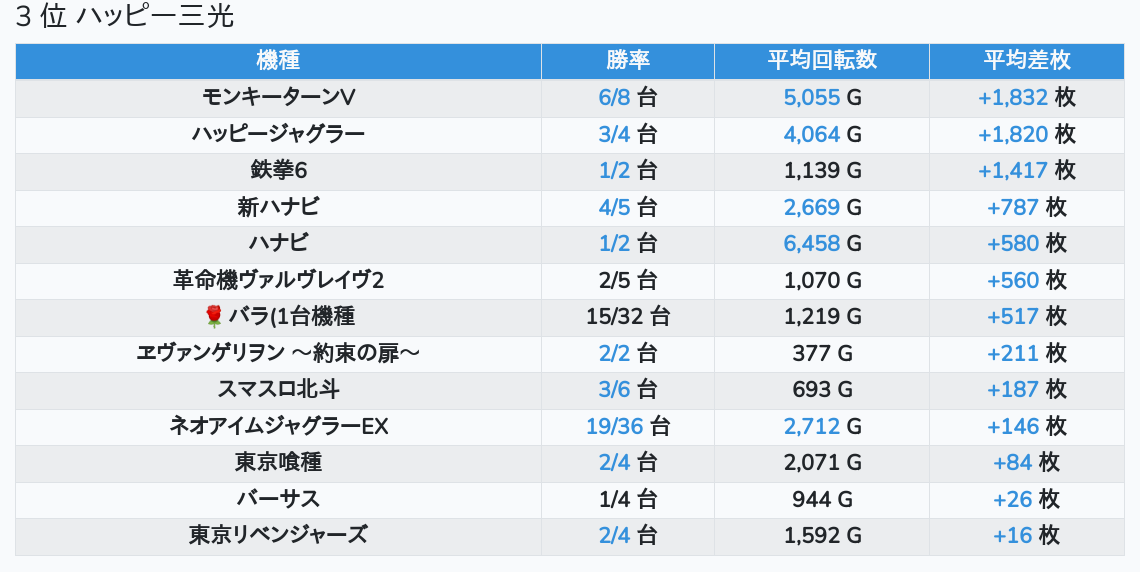Open the モンキーターンV machine row
Screen dimensions: 1140x572
point(278,97)
